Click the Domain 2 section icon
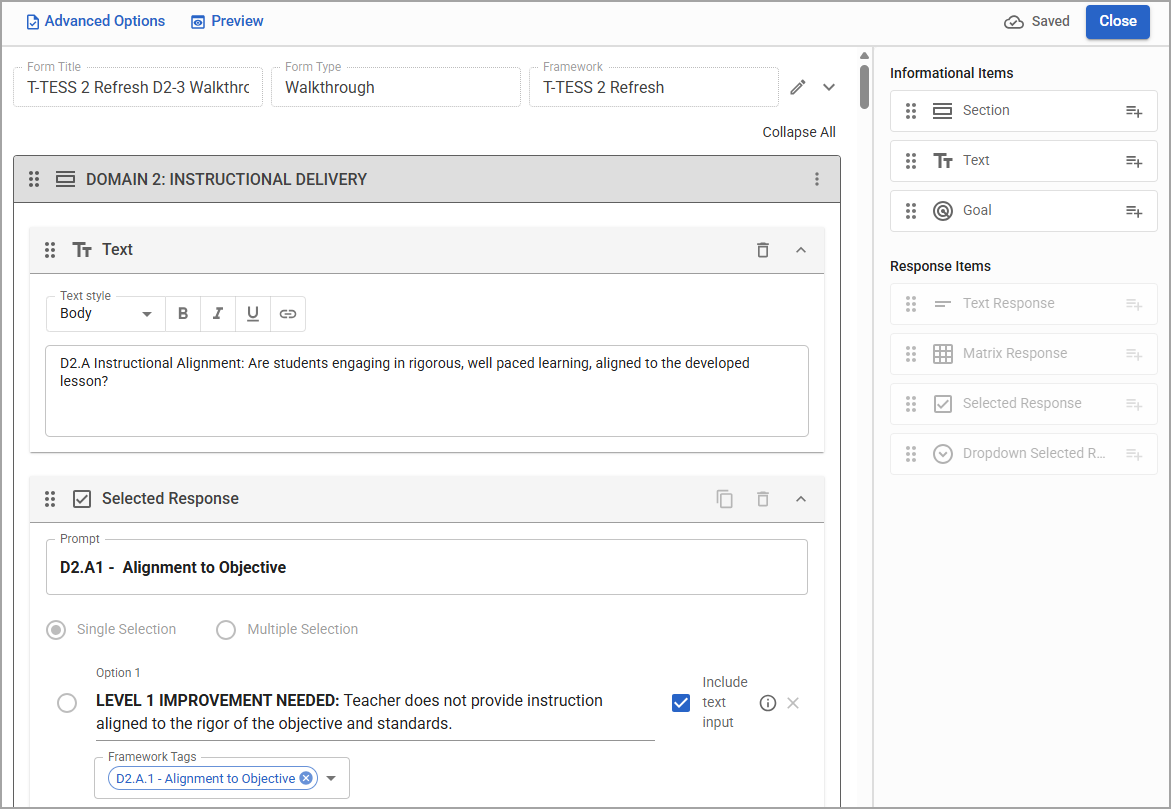Viewport: 1171px width, 809px height. tap(66, 179)
